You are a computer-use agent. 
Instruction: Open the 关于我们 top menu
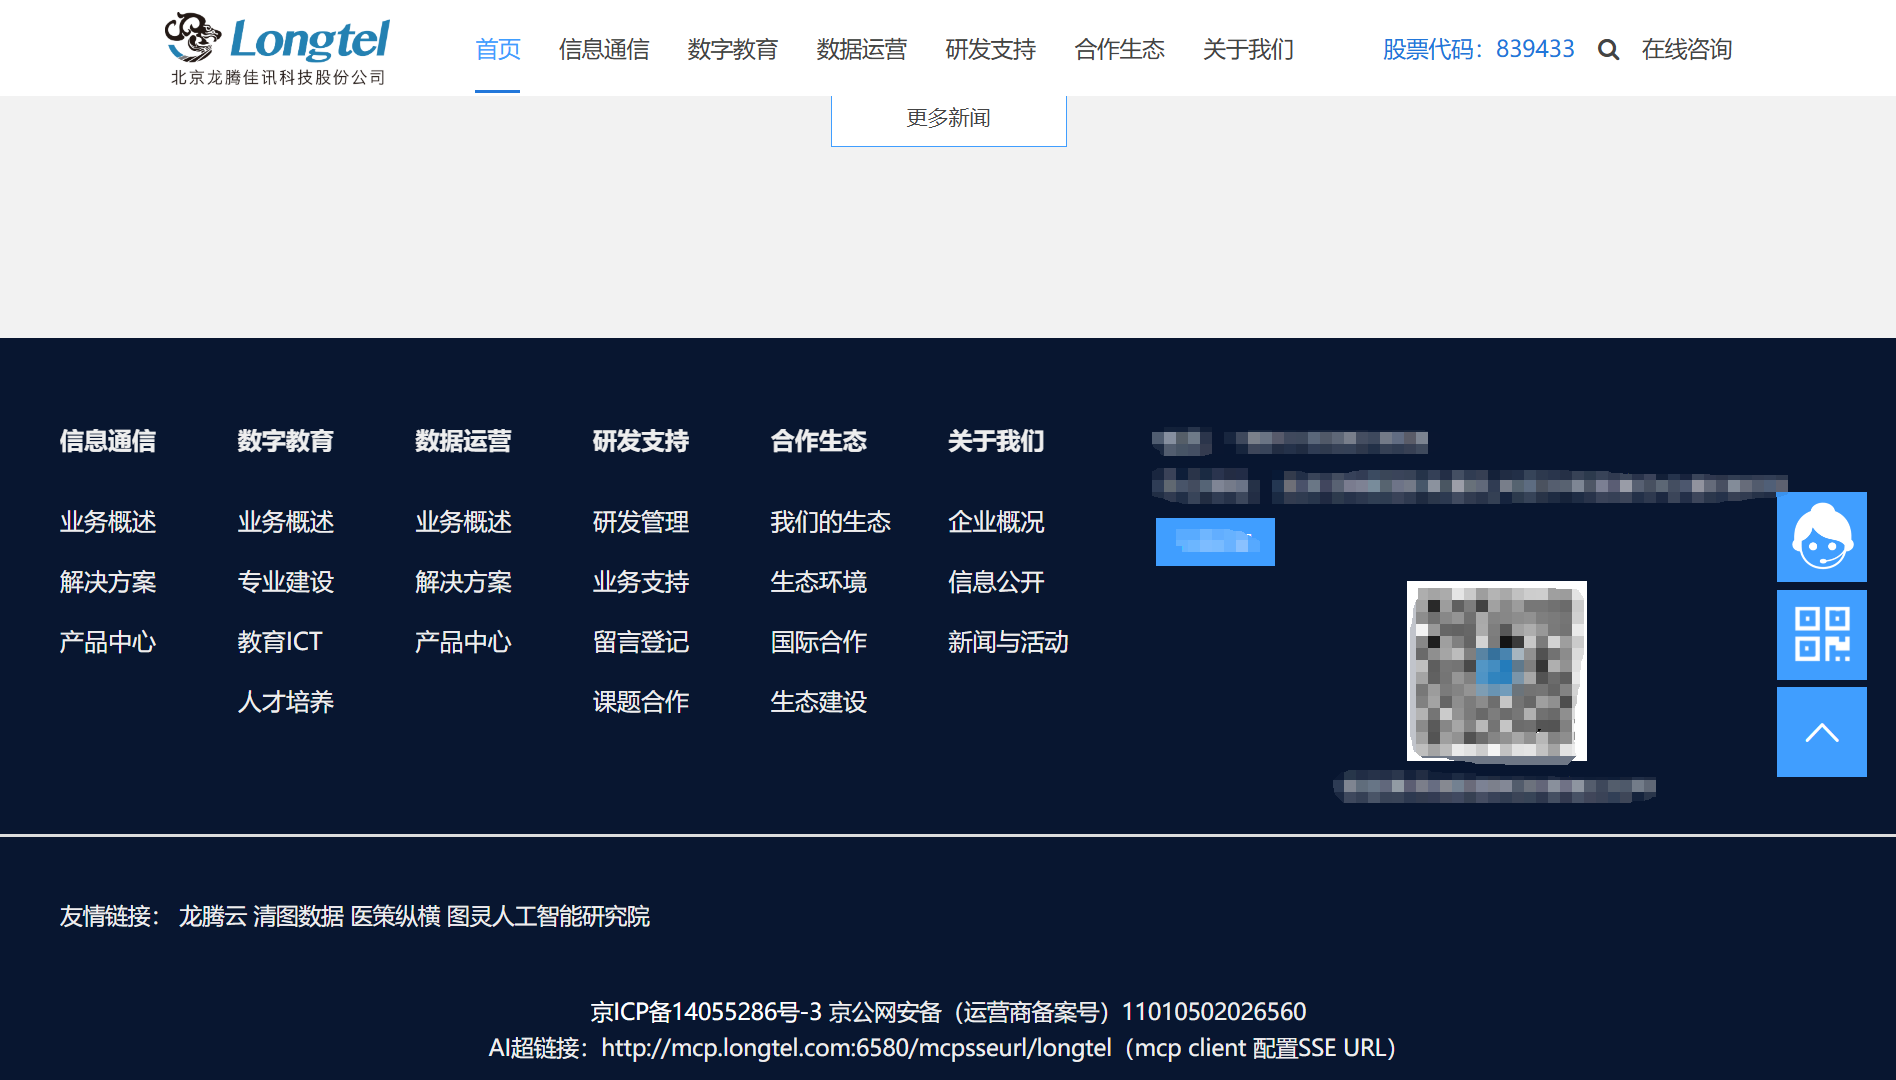click(x=1249, y=49)
